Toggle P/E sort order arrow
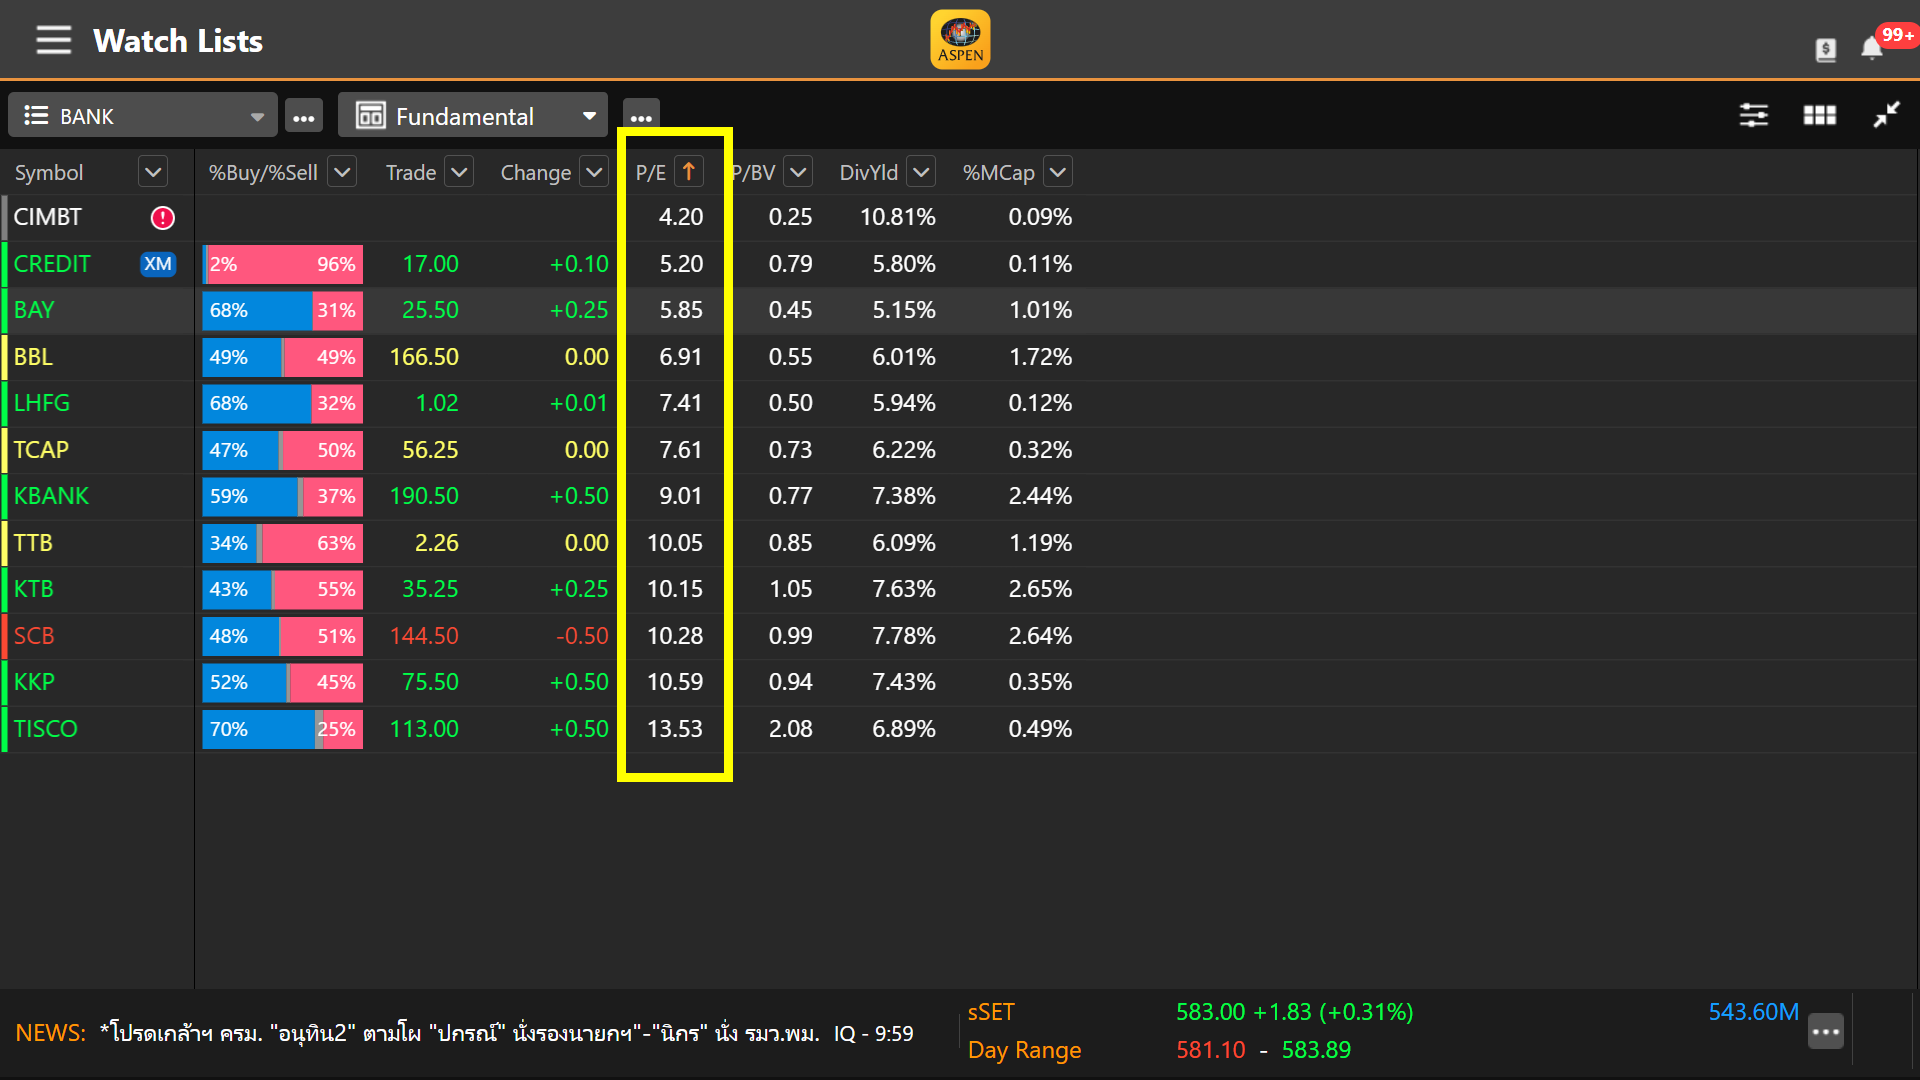Image resolution: width=1920 pixels, height=1080 pixels. tap(689, 172)
